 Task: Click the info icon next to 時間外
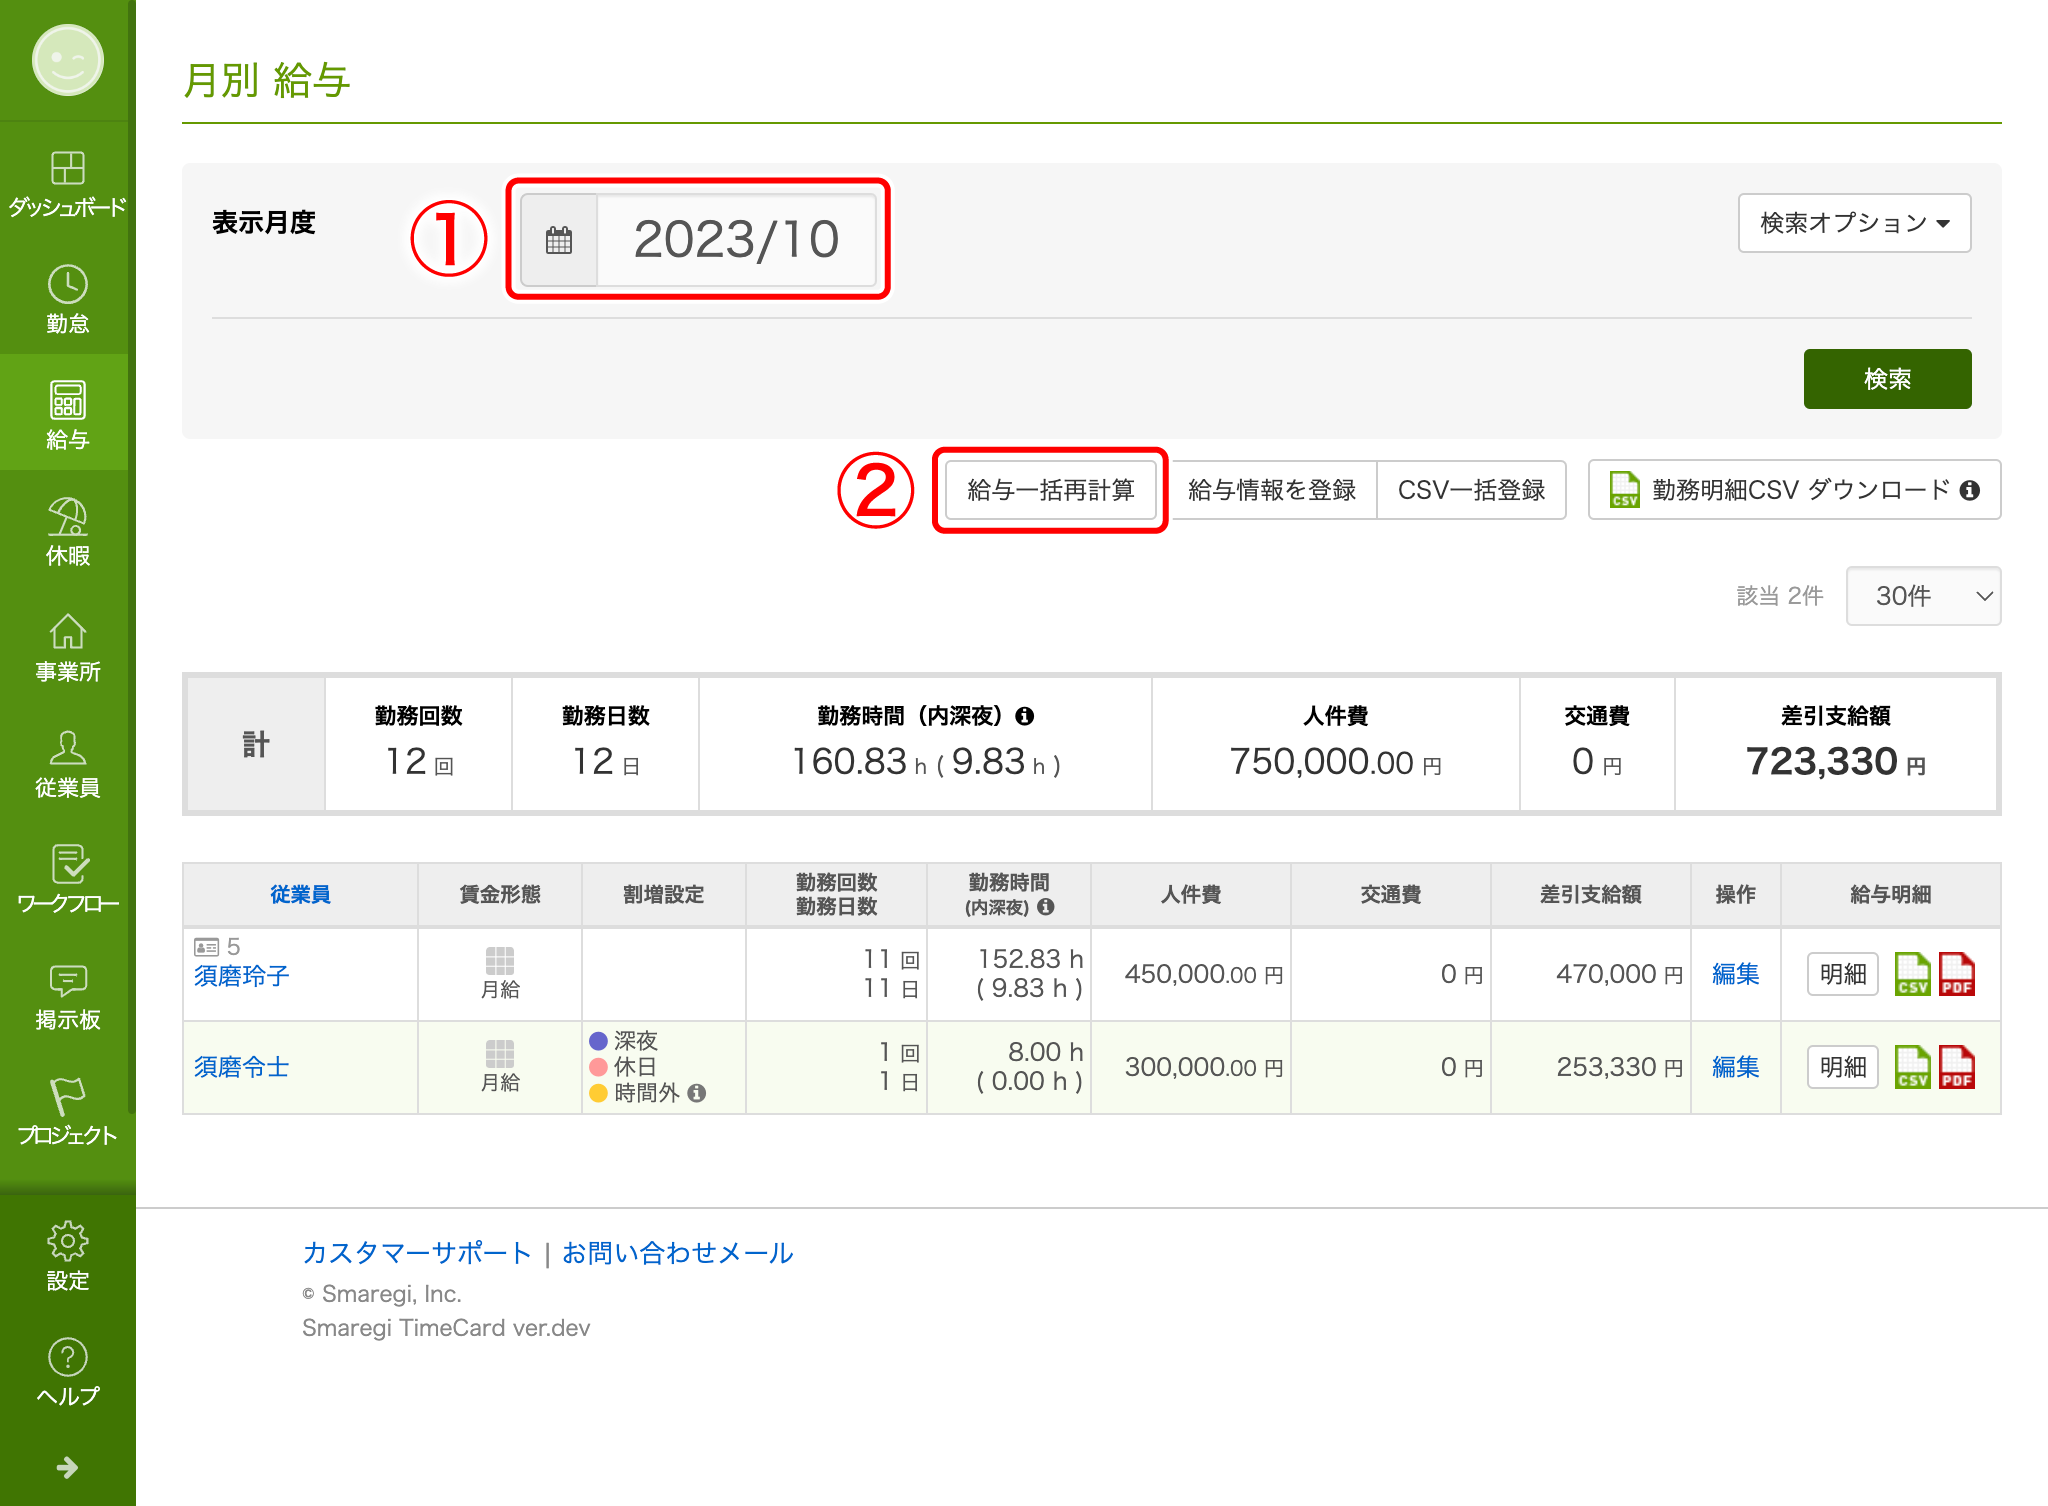pyautogui.click(x=697, y=1093)
